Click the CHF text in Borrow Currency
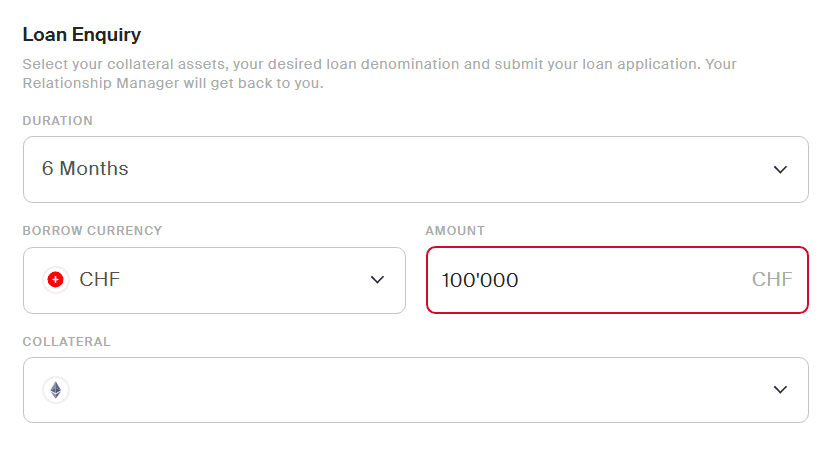835x453 pixels. (x=100, y=280)
